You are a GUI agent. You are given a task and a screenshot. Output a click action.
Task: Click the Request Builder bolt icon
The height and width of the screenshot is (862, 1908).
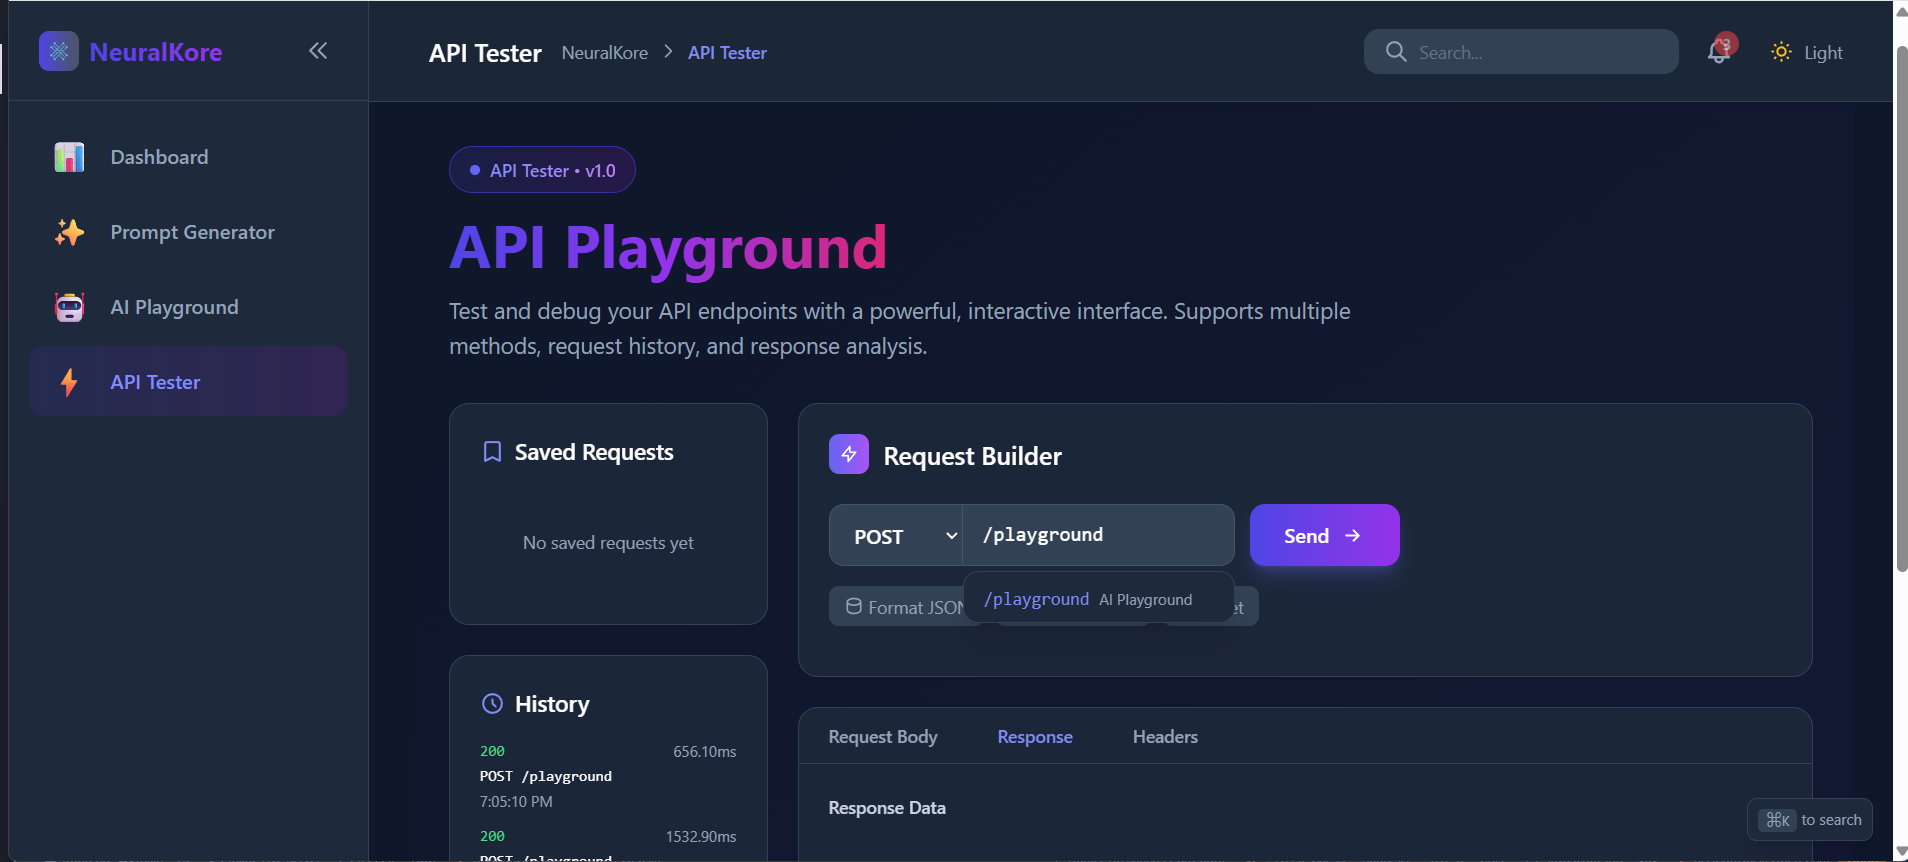tap(849, 454)
